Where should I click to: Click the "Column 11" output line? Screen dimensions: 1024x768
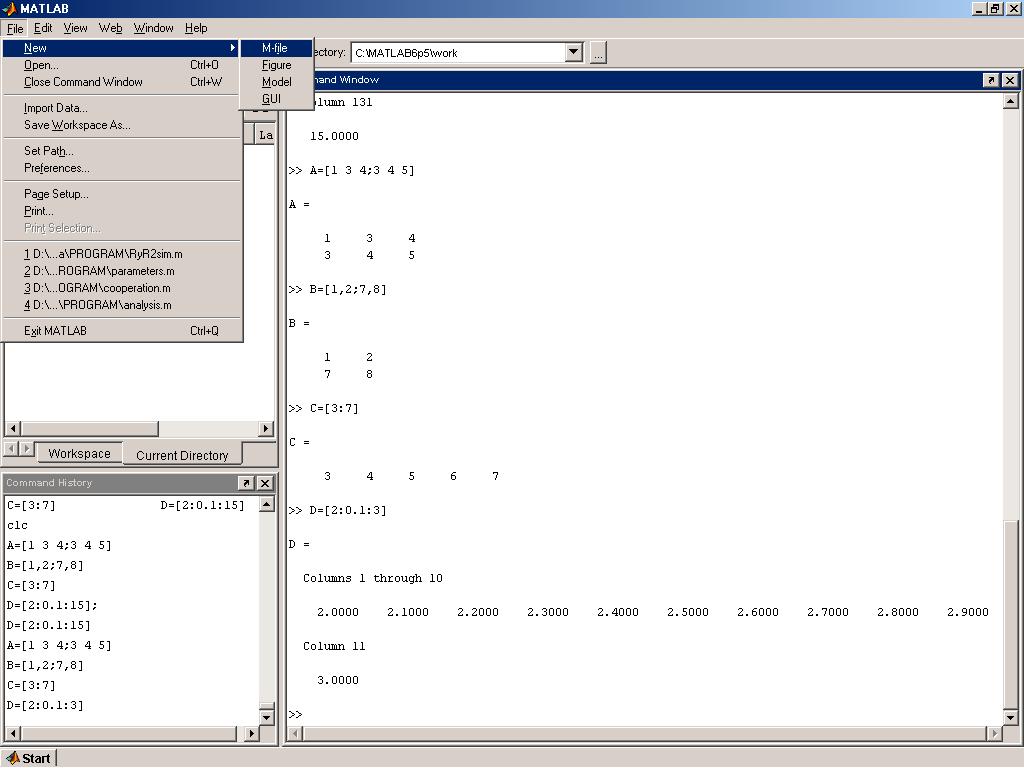click(x=334, y=646)
